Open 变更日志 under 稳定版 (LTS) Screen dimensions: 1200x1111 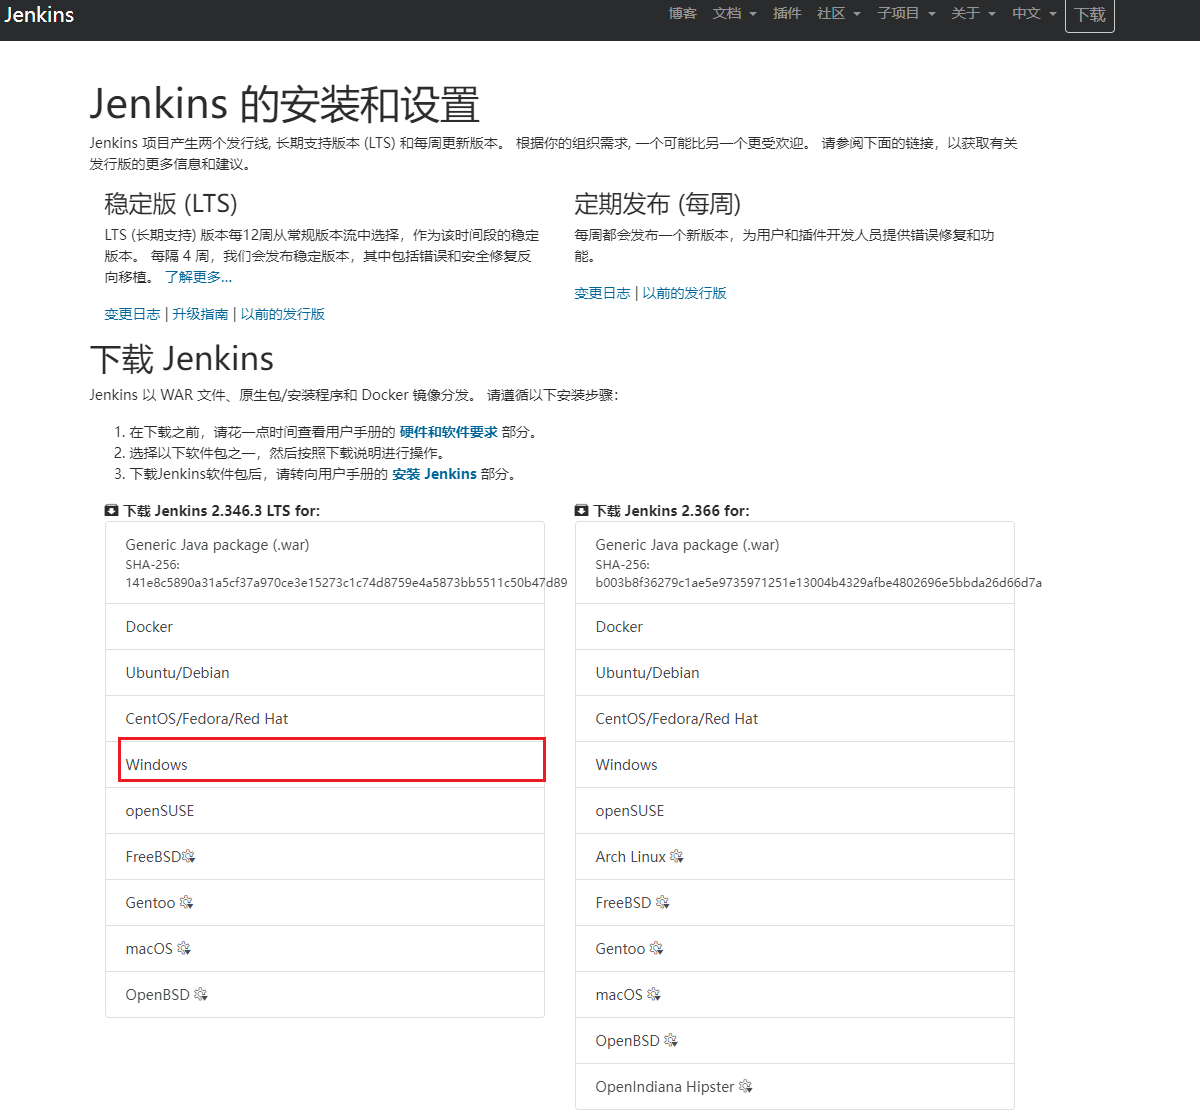(132, 314)
